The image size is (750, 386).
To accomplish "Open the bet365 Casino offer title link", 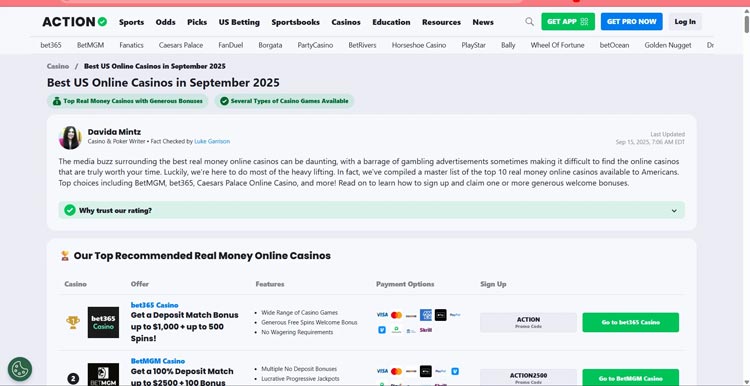I will pos(154,305).
